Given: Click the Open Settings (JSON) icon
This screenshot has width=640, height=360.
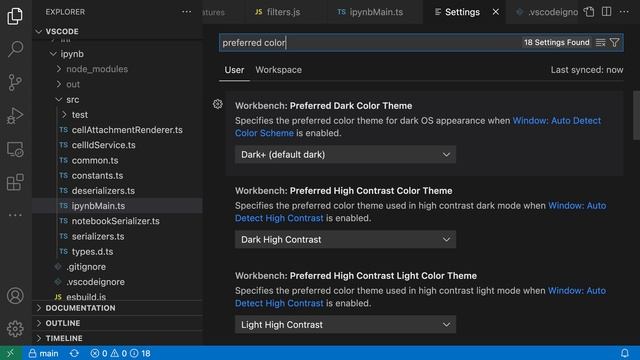Looking at the screenshot, I should [x=589, y=12].
